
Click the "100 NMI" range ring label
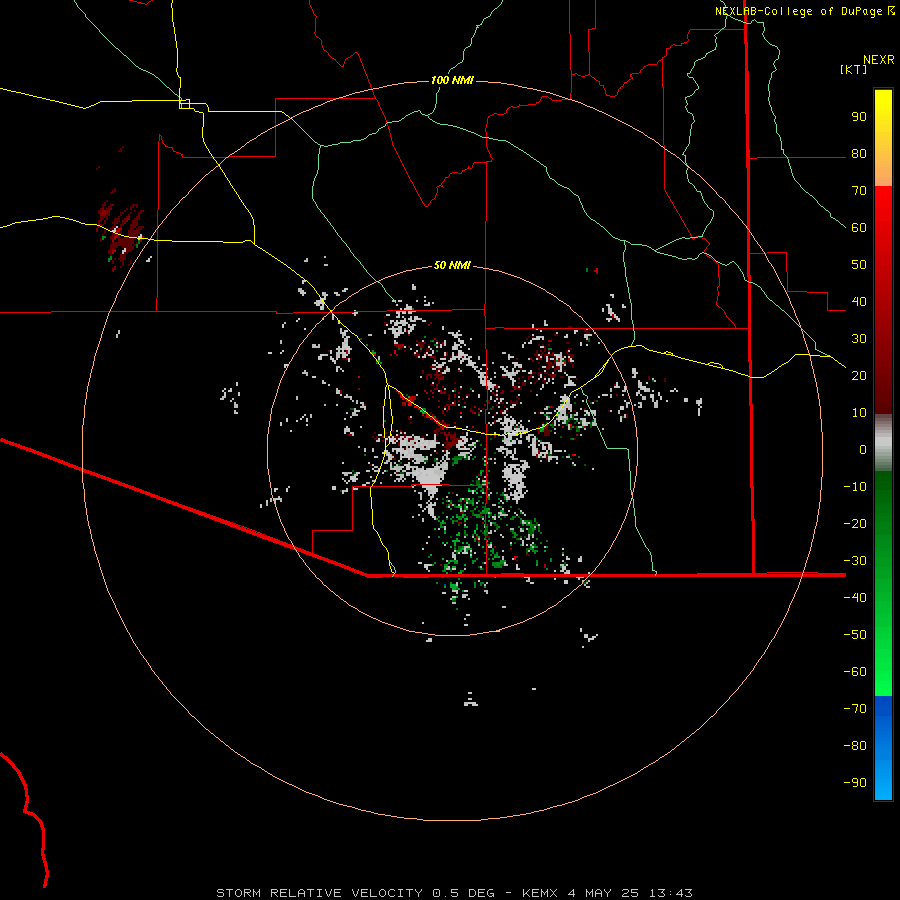[x=452, y=80]
